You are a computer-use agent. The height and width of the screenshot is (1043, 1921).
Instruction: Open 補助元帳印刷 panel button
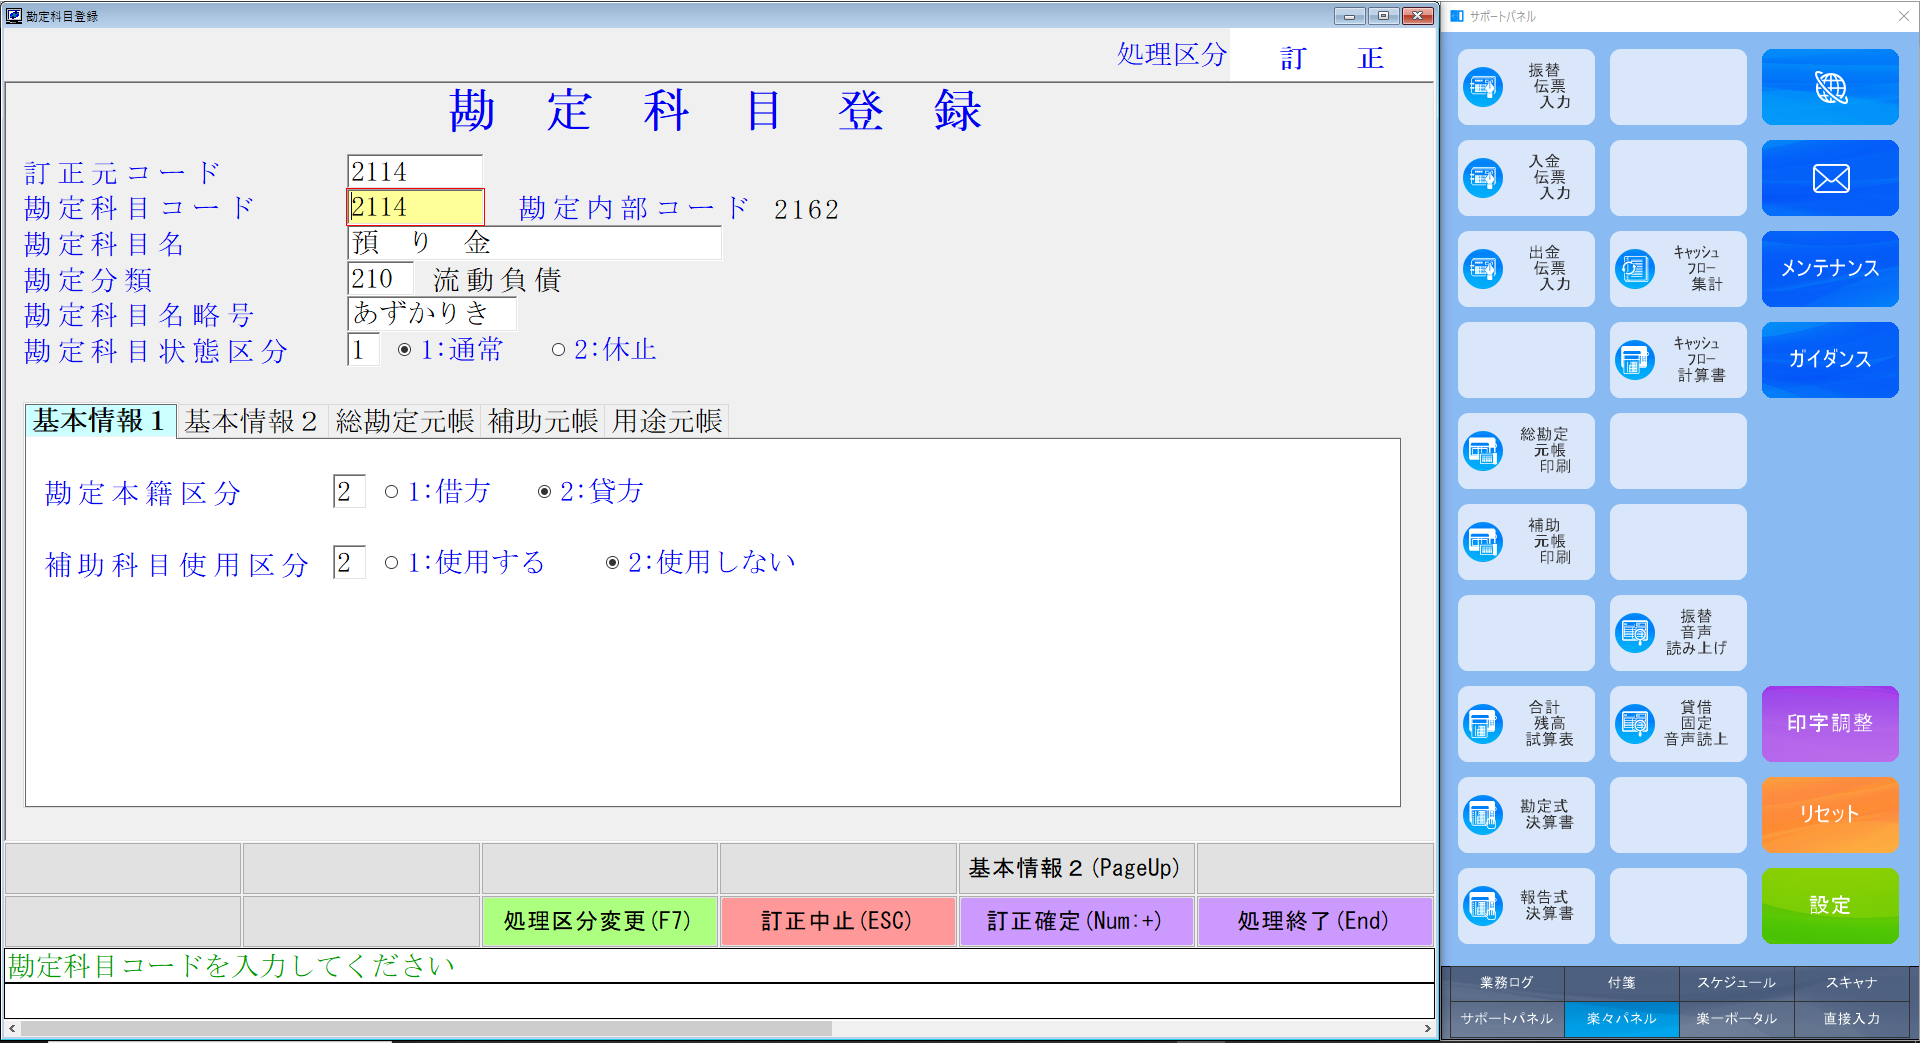tap(1526, 542)
